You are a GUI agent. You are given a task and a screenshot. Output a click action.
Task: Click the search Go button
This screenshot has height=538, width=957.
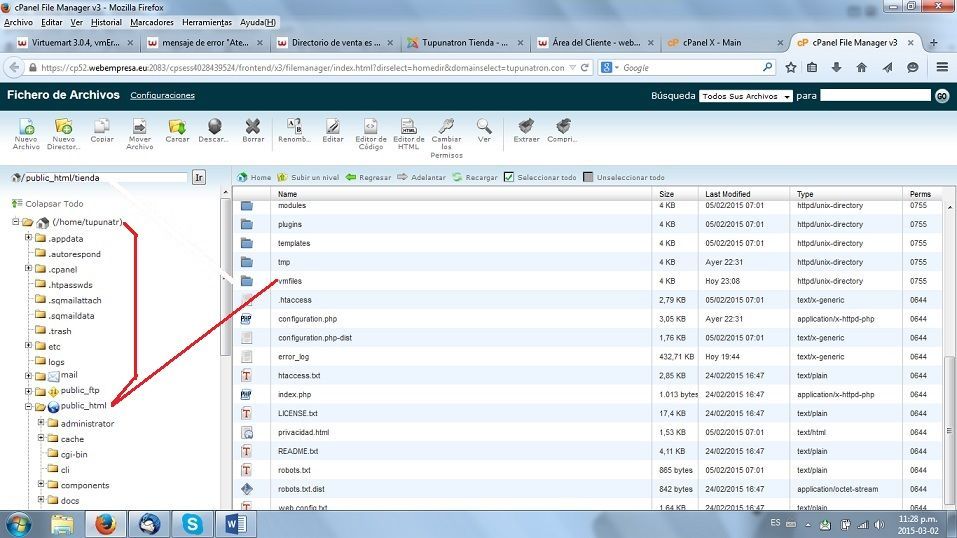942,96
